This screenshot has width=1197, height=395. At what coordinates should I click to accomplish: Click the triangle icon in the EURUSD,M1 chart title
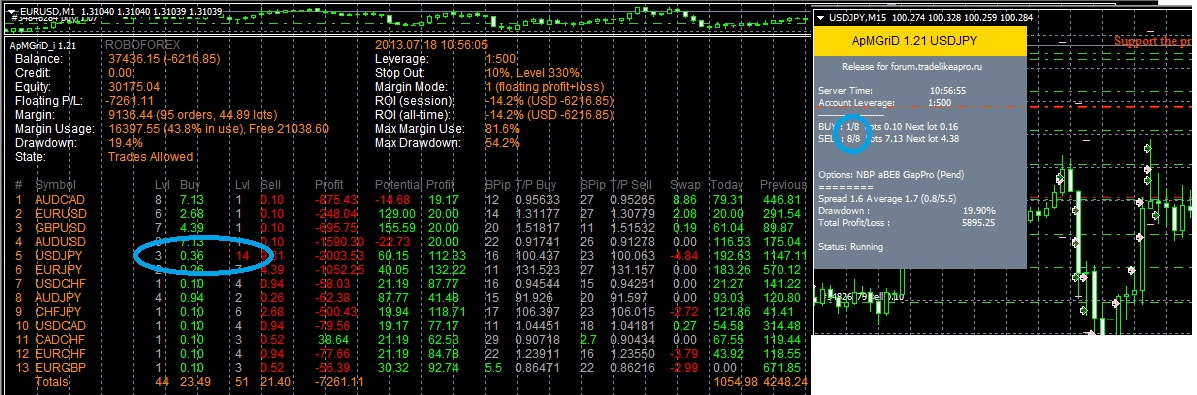coord(10,12)
